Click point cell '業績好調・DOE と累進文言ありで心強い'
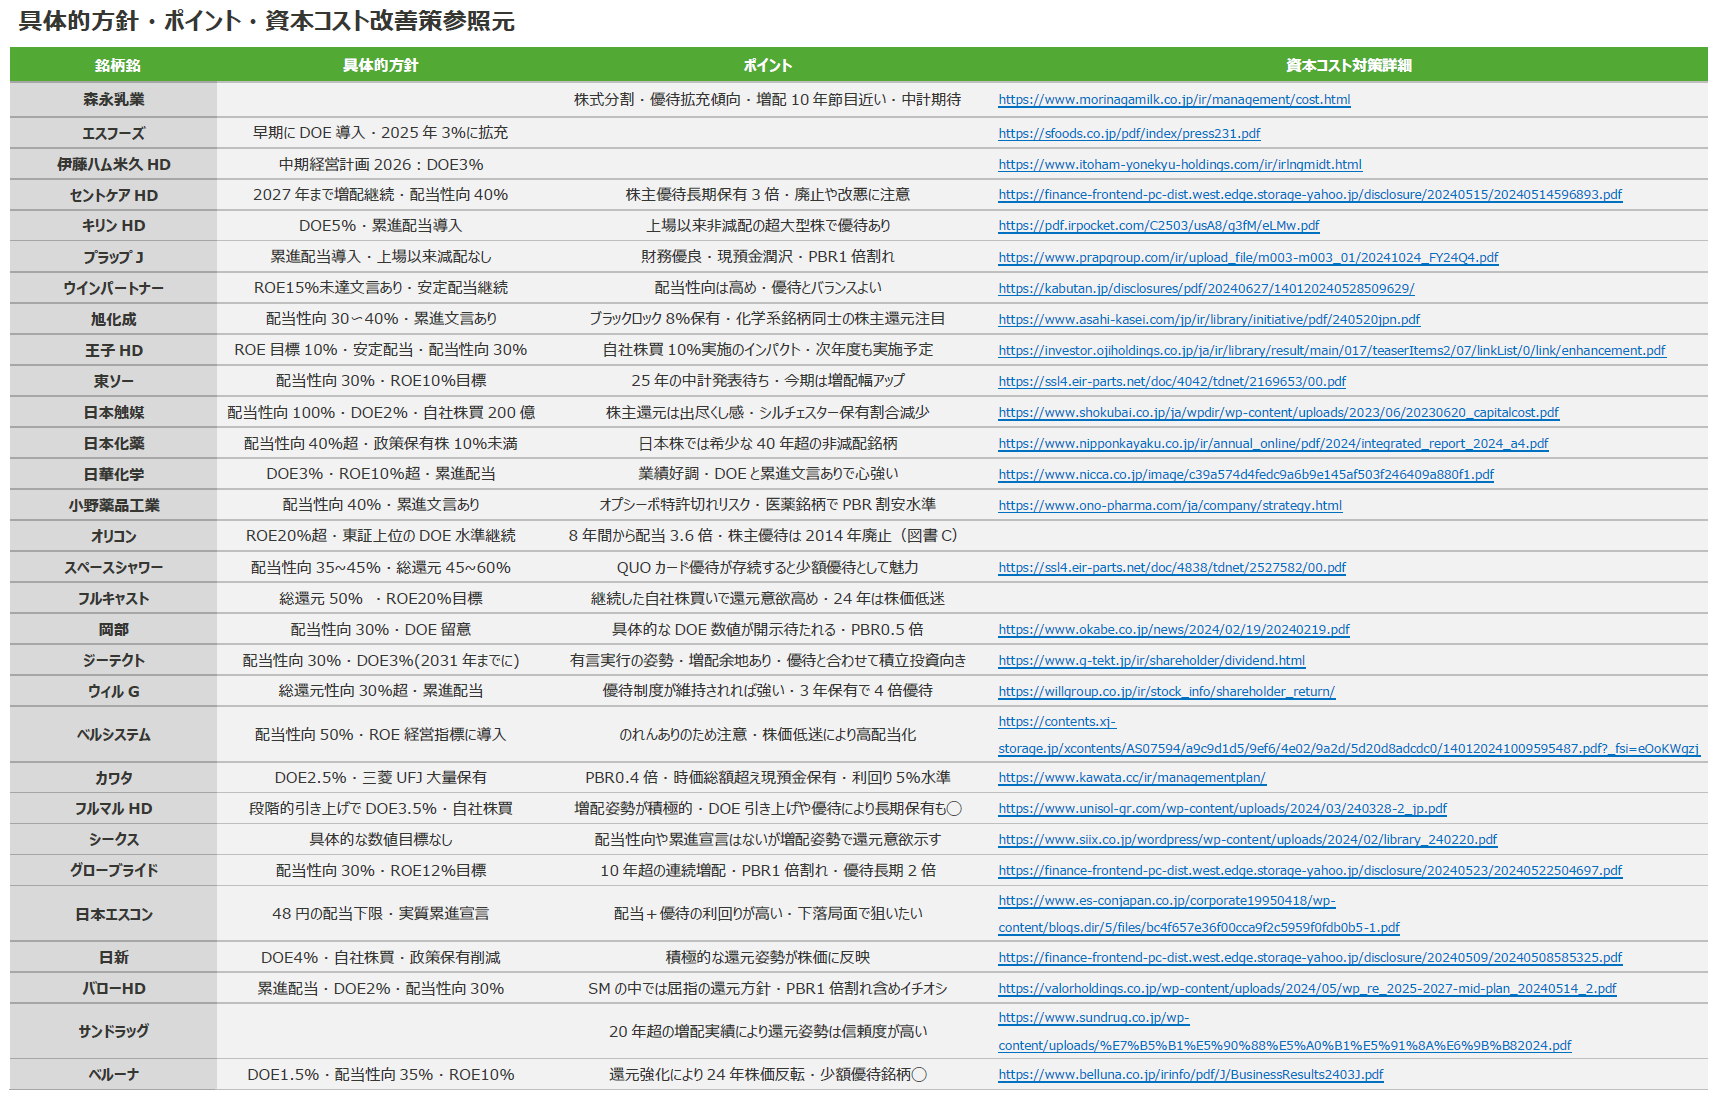 pyautogui.click(x=768, y=474)
